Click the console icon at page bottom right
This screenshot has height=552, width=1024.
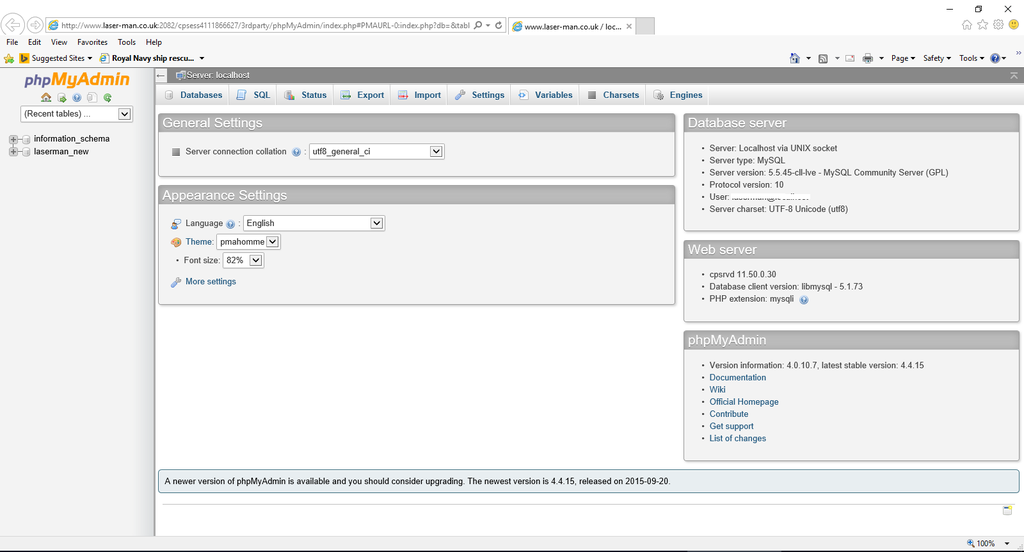point(1007,510)
